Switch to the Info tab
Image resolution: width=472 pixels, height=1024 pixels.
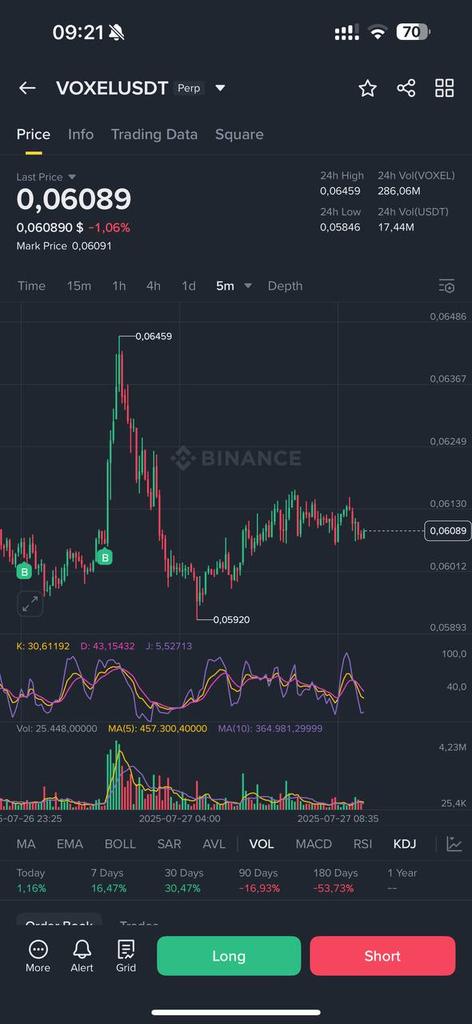81,135
